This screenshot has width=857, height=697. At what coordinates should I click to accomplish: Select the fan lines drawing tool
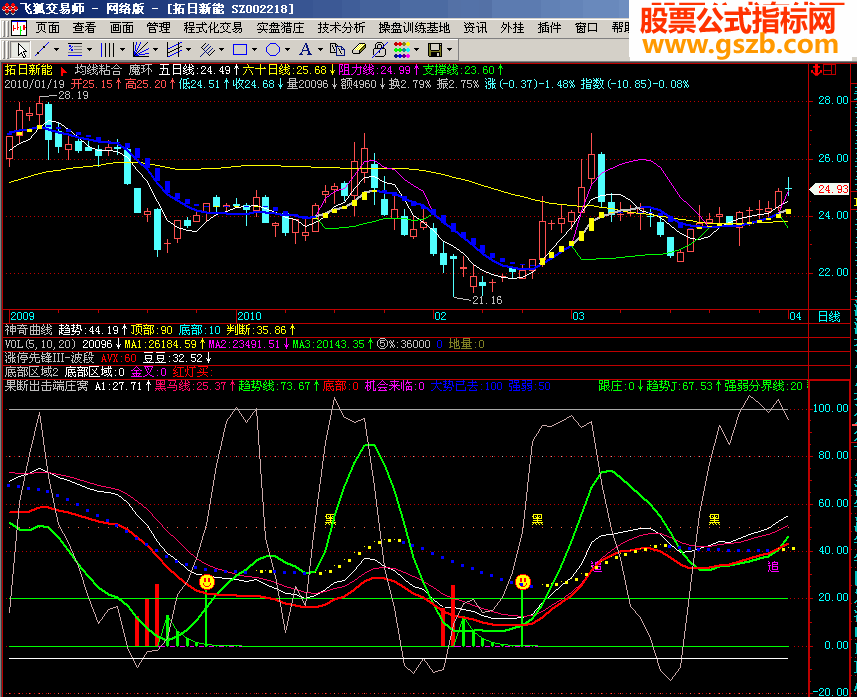tap(140, 50)
